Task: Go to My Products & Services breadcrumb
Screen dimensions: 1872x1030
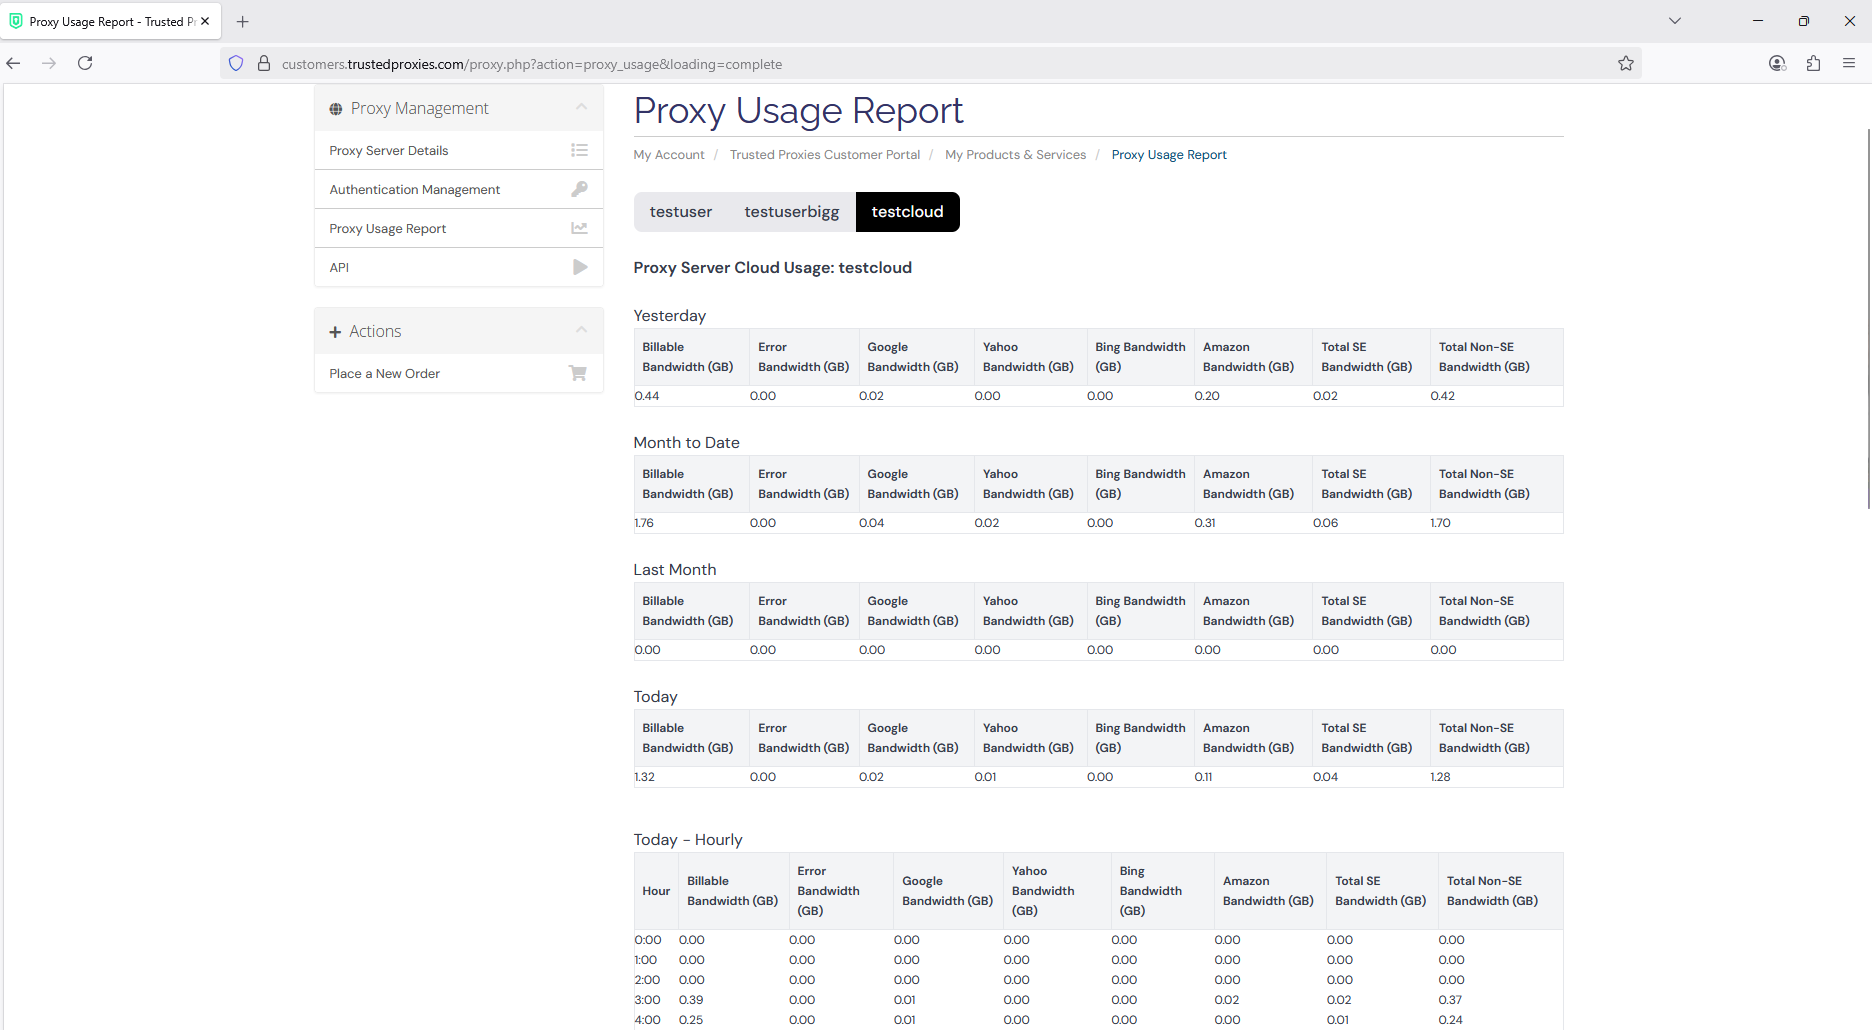Action: coord(1015,155)
